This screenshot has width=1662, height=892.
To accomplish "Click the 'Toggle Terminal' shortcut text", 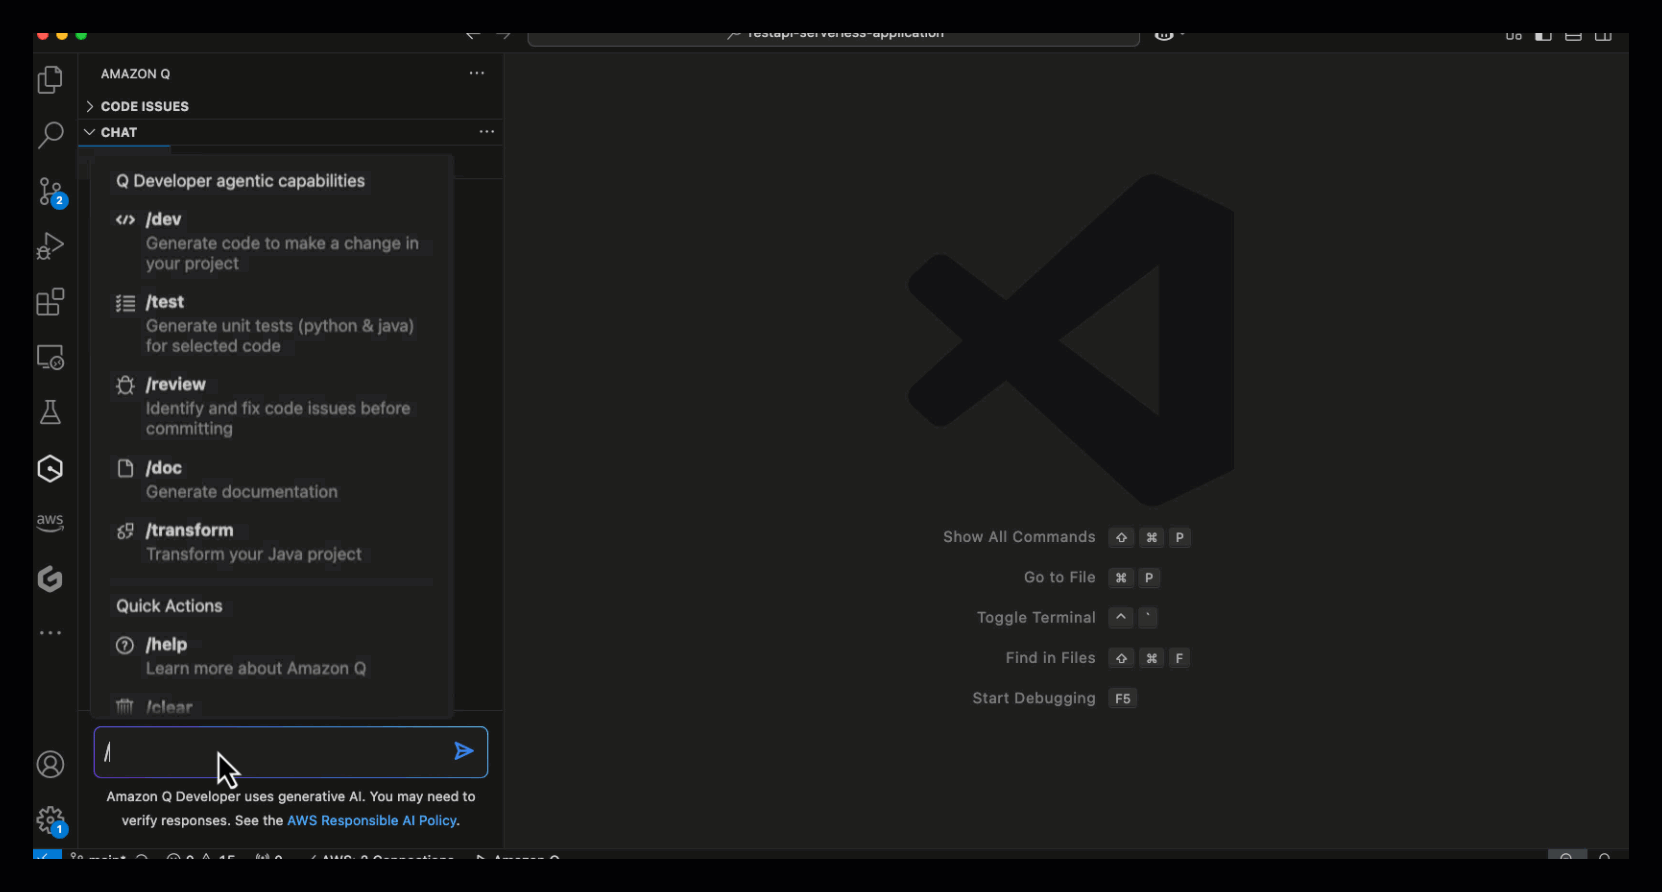I will [1036, 617].
